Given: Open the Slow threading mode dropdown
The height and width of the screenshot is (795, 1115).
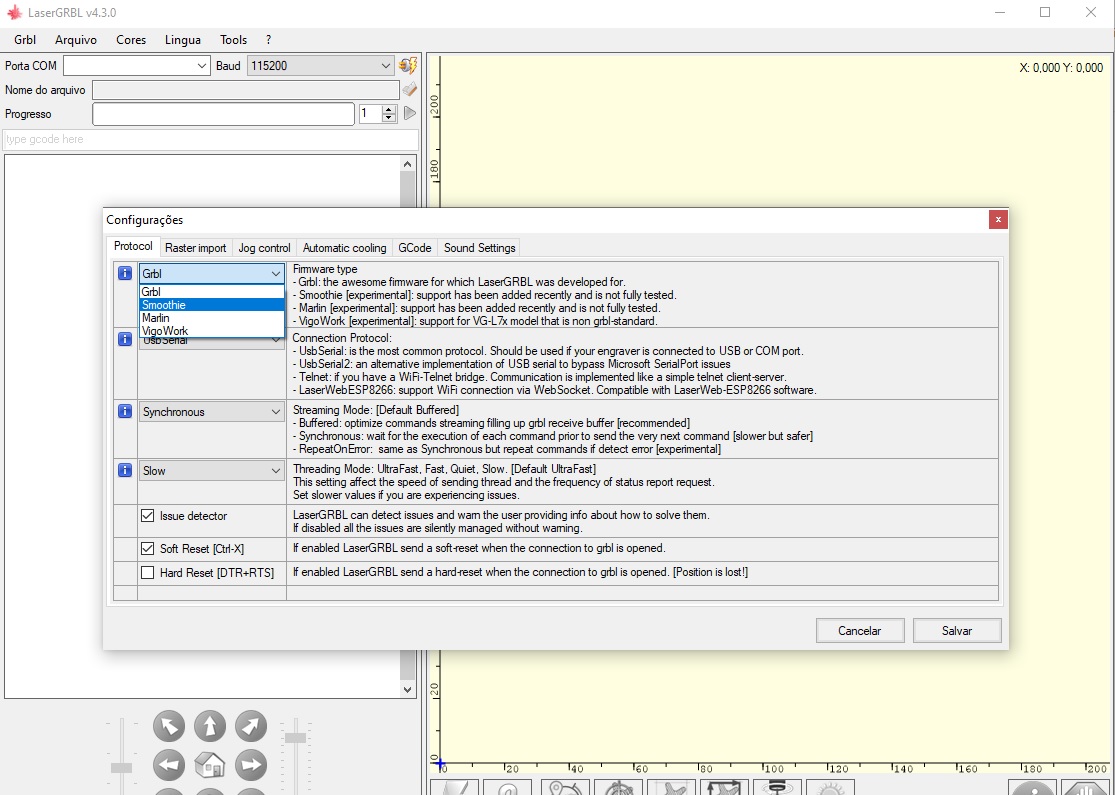Looking at the screenshot, I should coord(211,471).
